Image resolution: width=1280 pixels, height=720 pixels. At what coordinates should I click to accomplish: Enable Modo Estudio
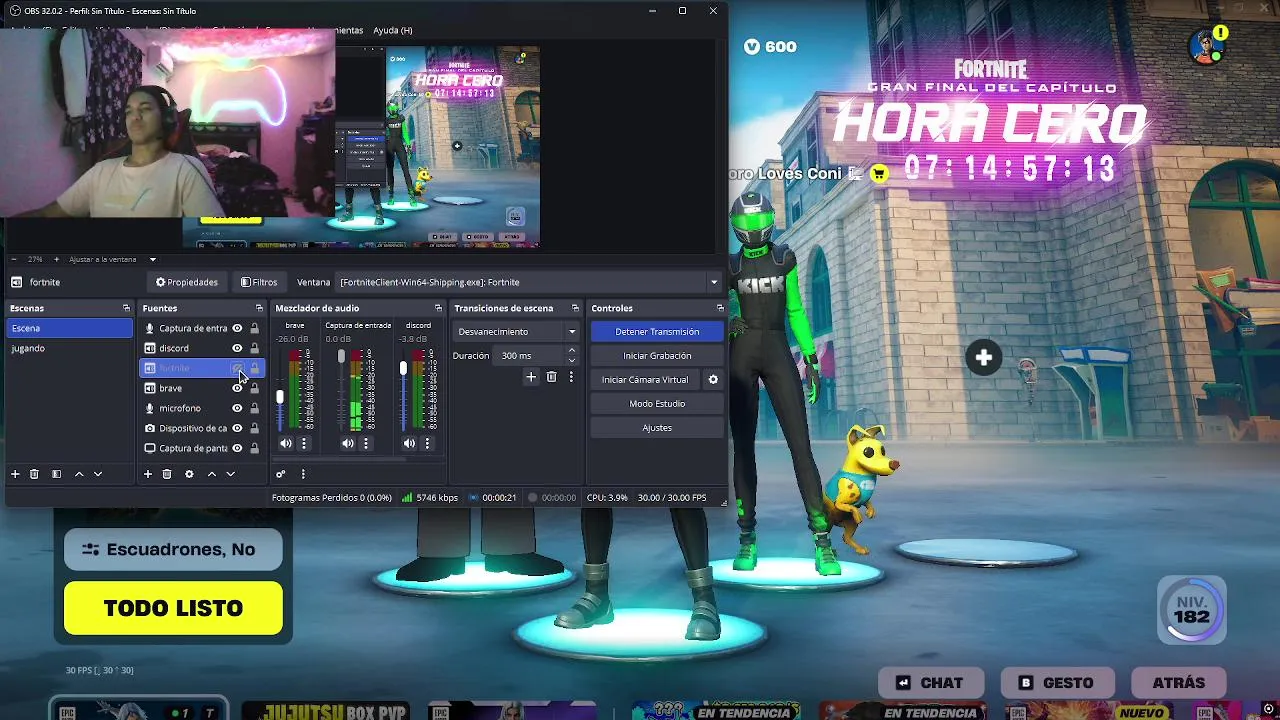pyautogui.click(x=657, y=404)
